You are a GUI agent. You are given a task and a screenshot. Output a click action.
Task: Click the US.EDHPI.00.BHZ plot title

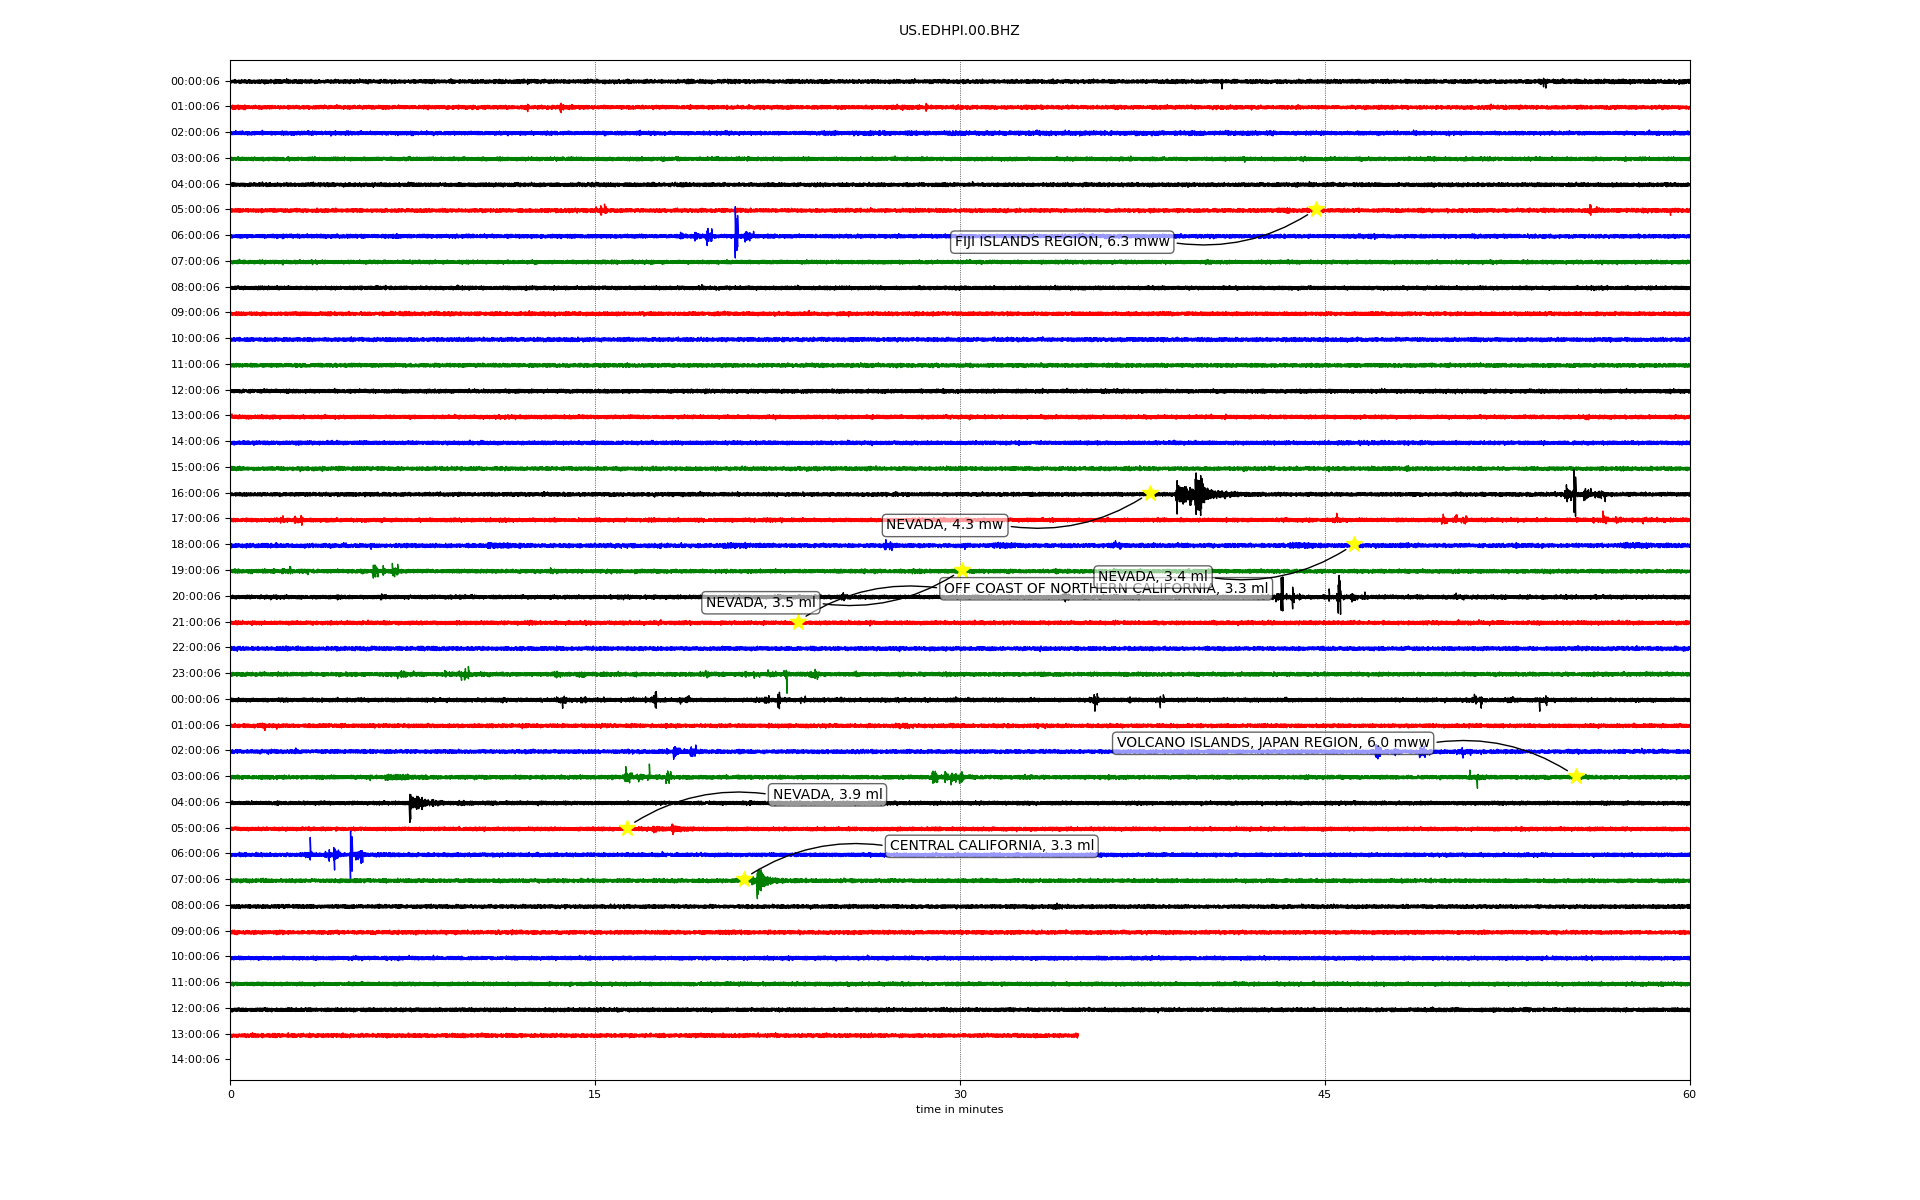958,31
